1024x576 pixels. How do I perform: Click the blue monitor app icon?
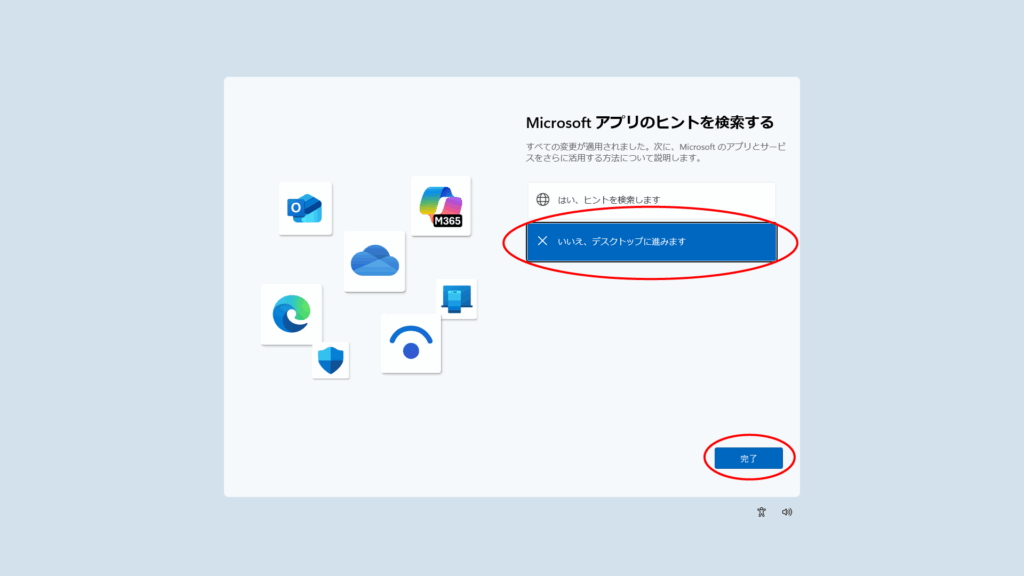tap(456, 299)
